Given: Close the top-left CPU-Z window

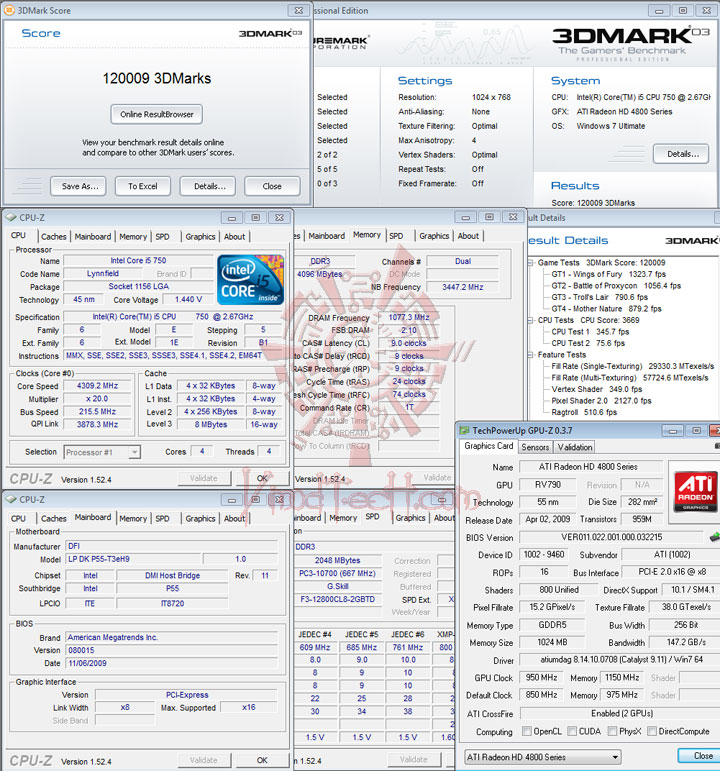Looking at the screenshot, I should 279,217.
